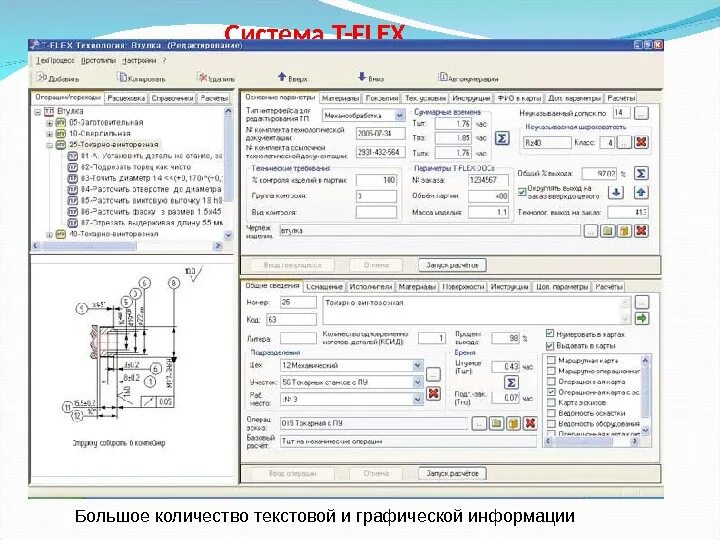Image resolution: width=720 pixels, height=540 pixels.
Task: Click the operations tree vertical scrollbar
Action: point(228,173)
